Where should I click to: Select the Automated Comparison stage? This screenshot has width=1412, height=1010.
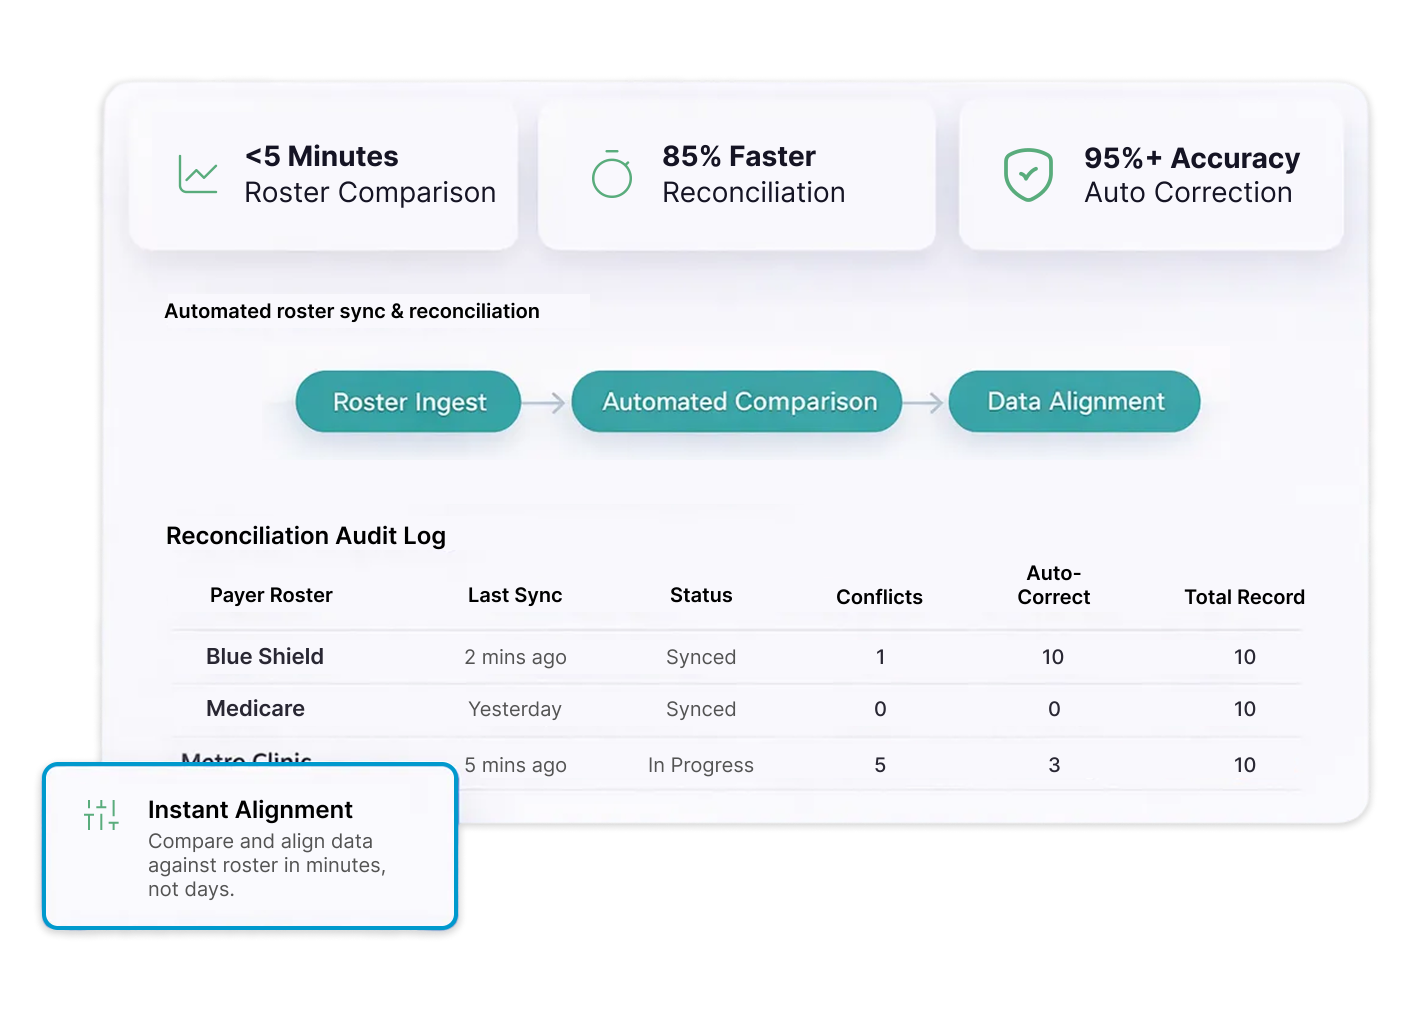click(736, 402)
